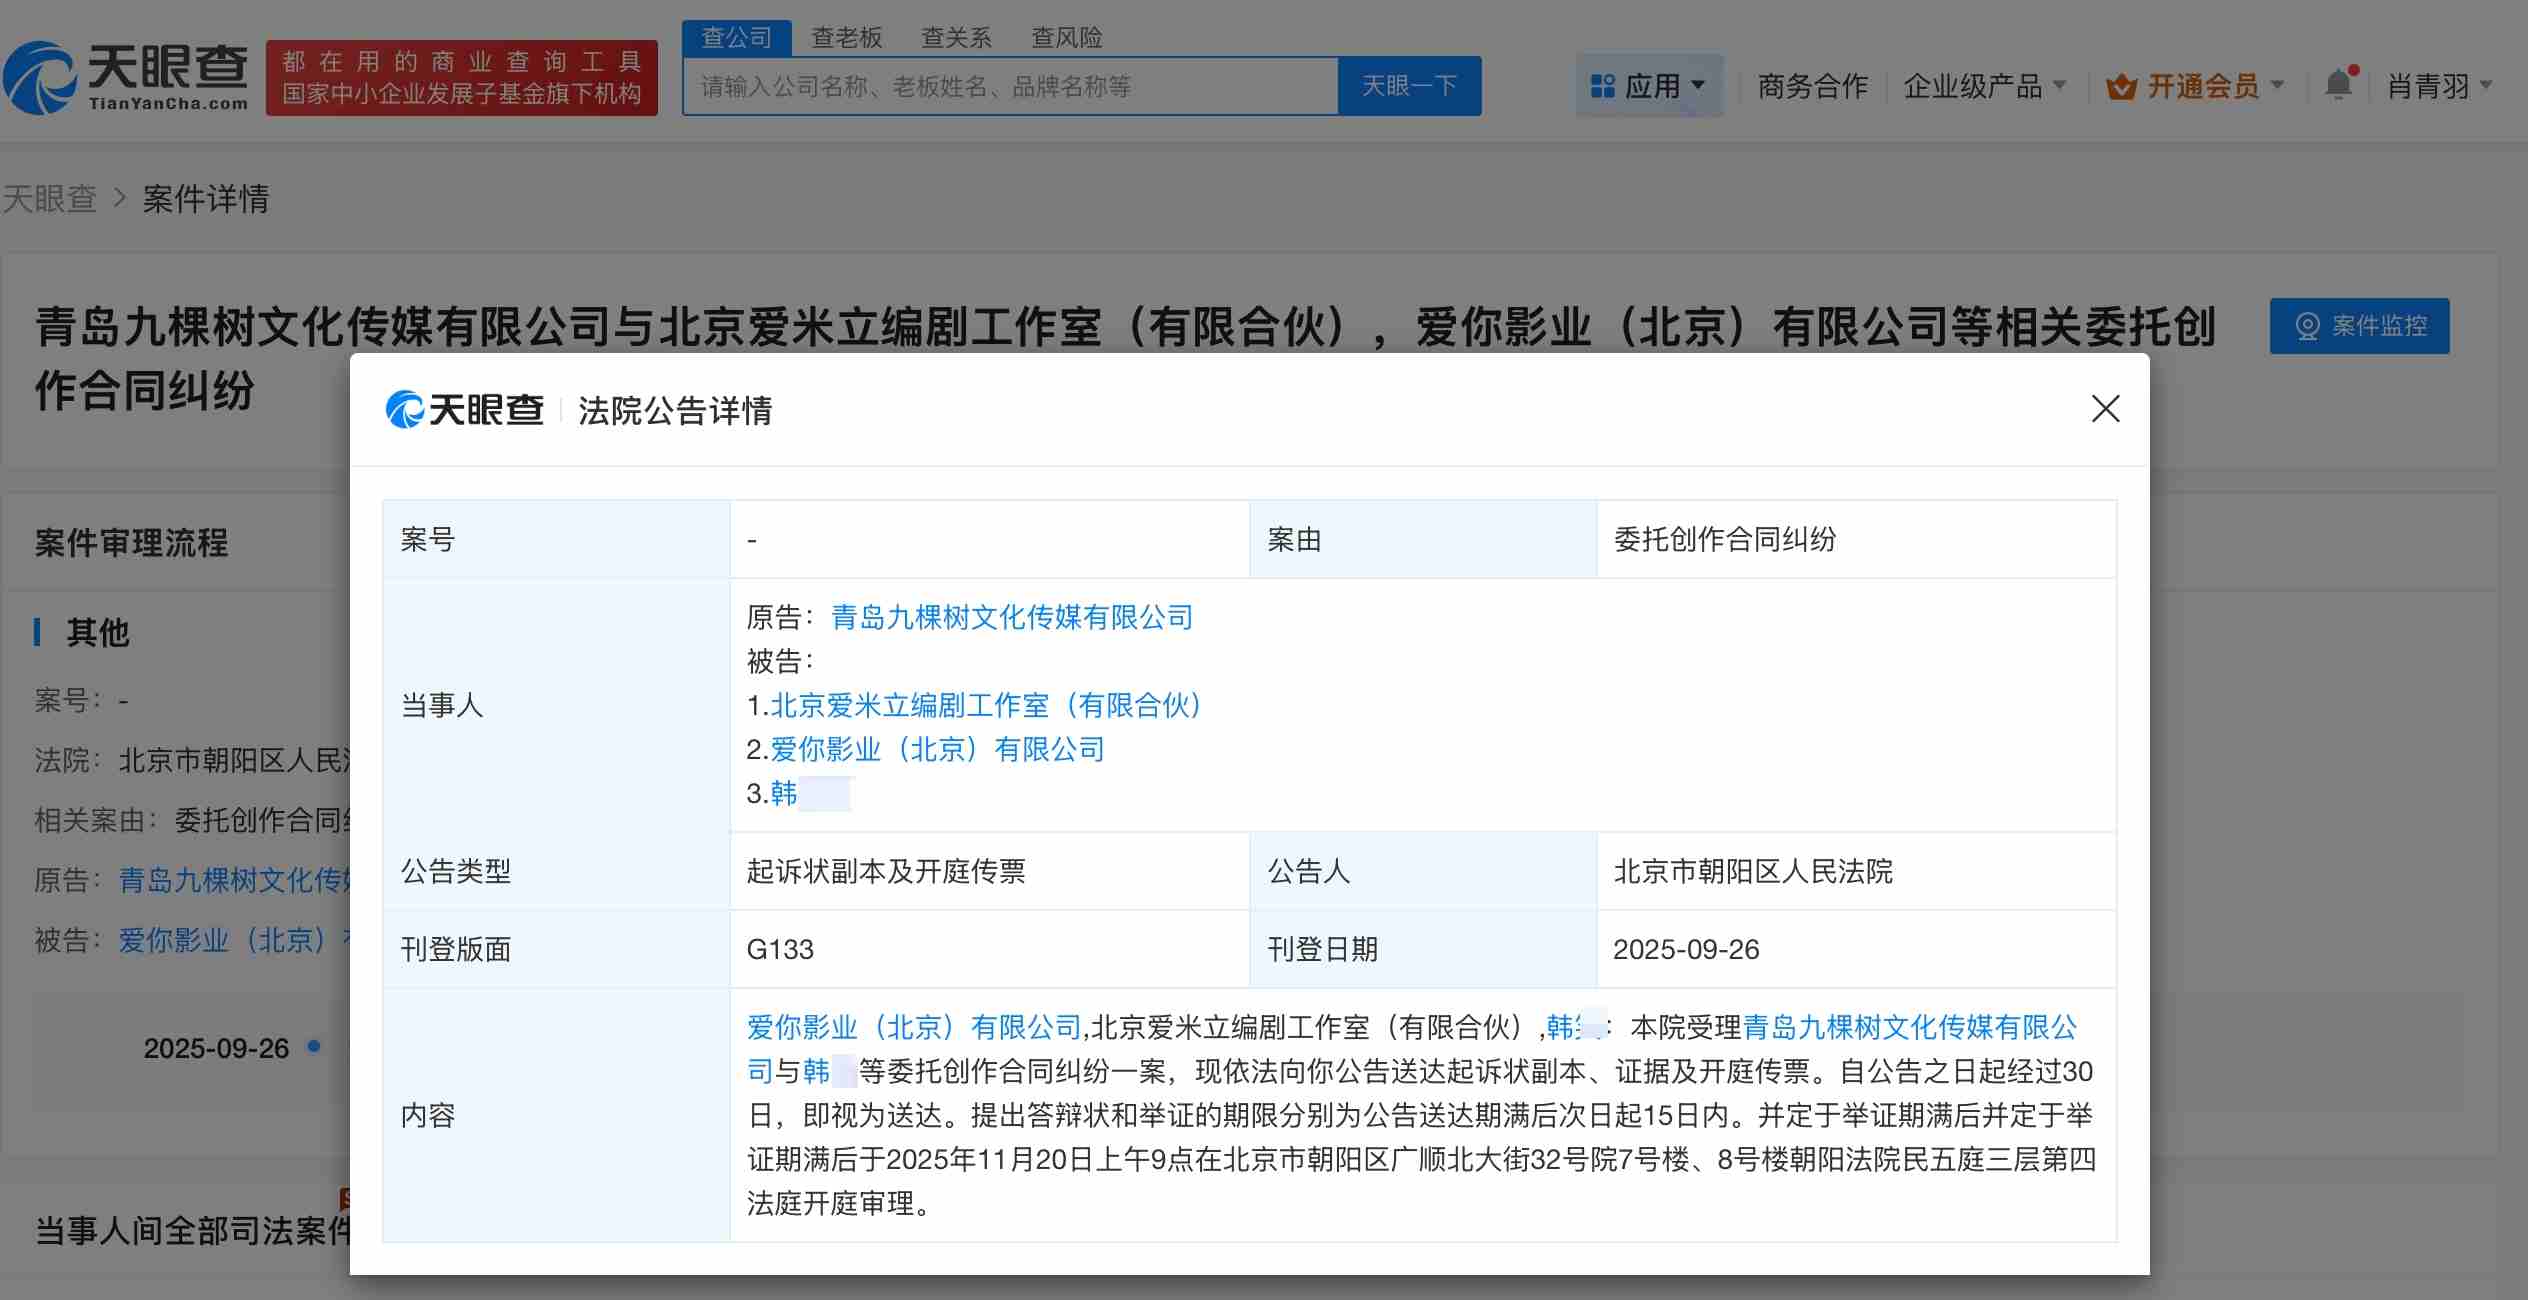The image size is (2528, 1300).
Task: Switch to the 查老板 tab
Action: (x=845, y=37)
